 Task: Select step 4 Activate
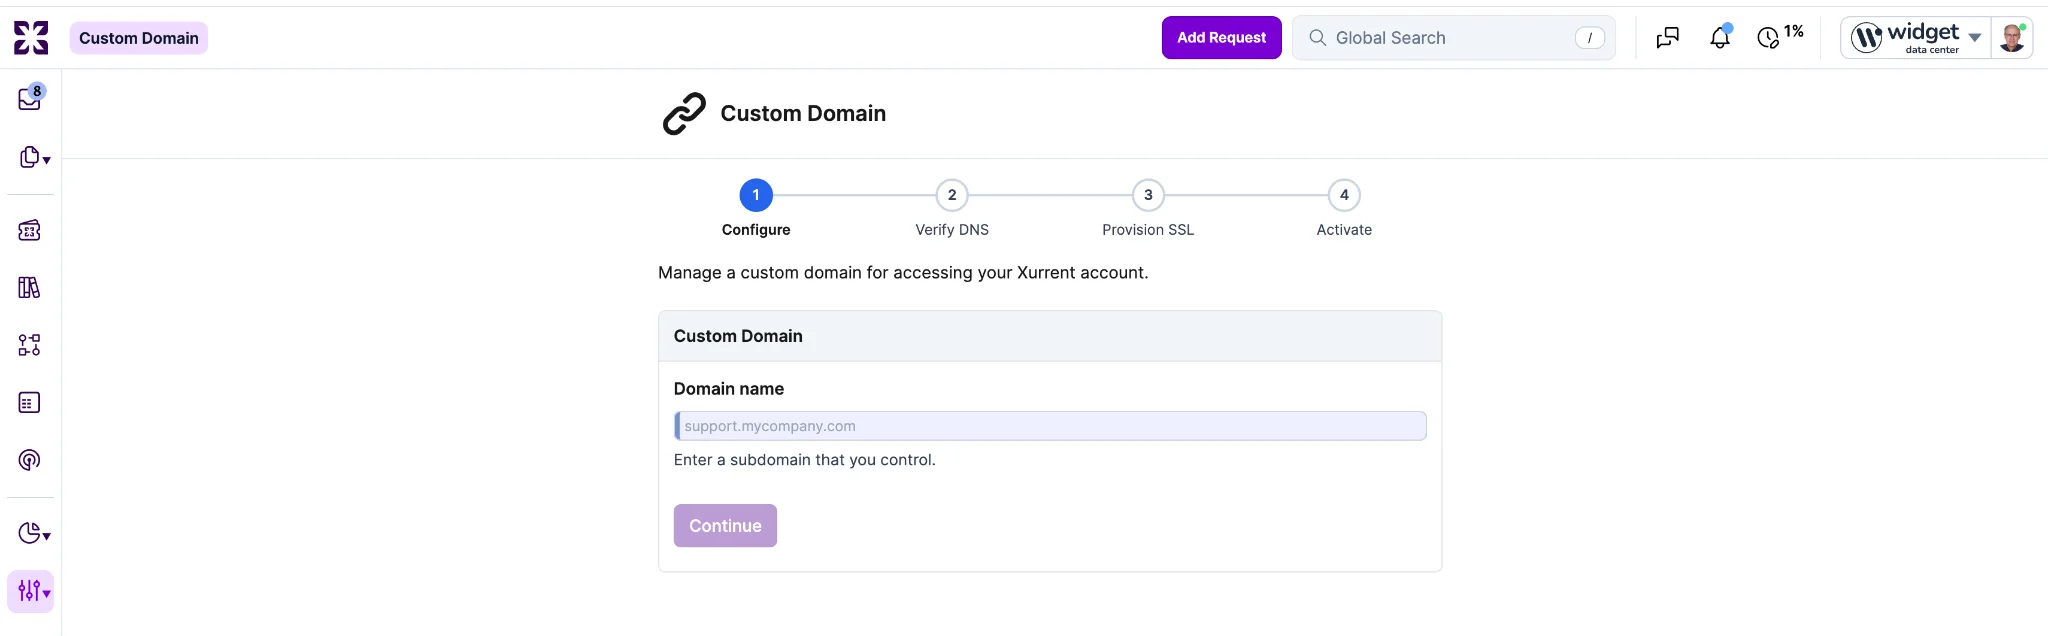(1344, 209)
